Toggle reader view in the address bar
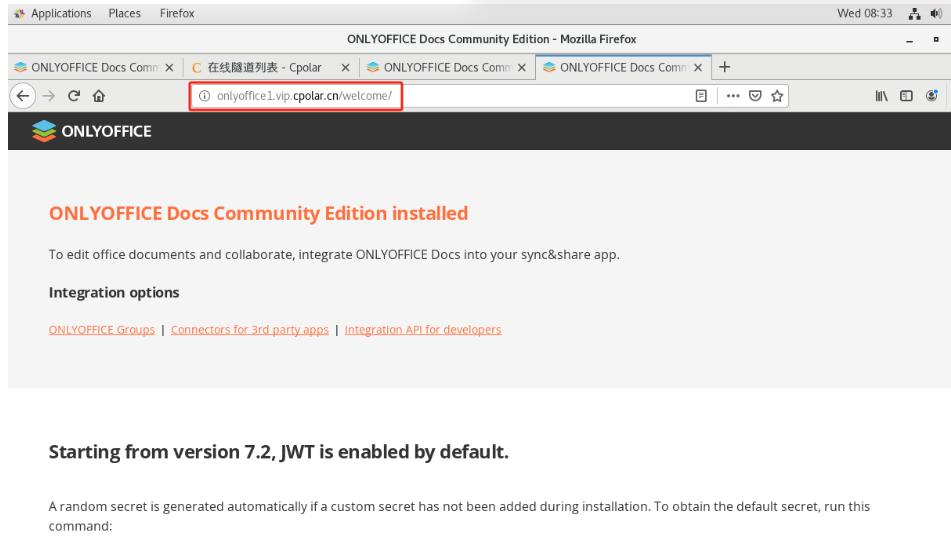The image size is (951, 540). pos(701,96)
